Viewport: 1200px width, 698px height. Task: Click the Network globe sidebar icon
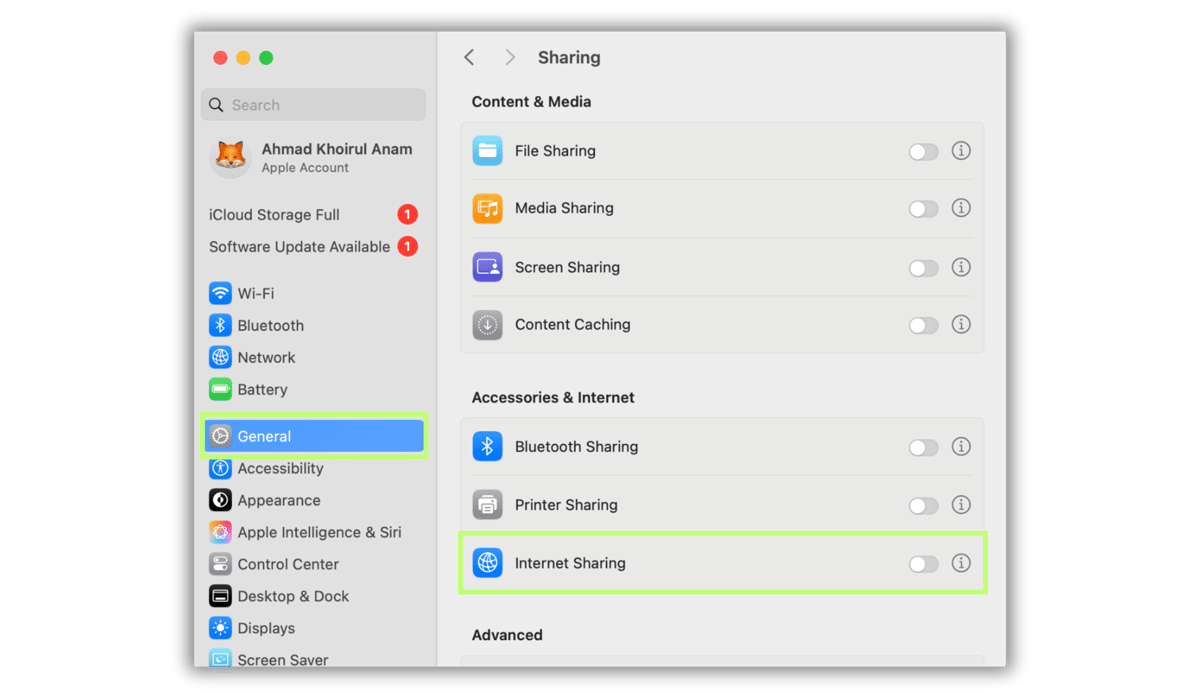(220, 357)
